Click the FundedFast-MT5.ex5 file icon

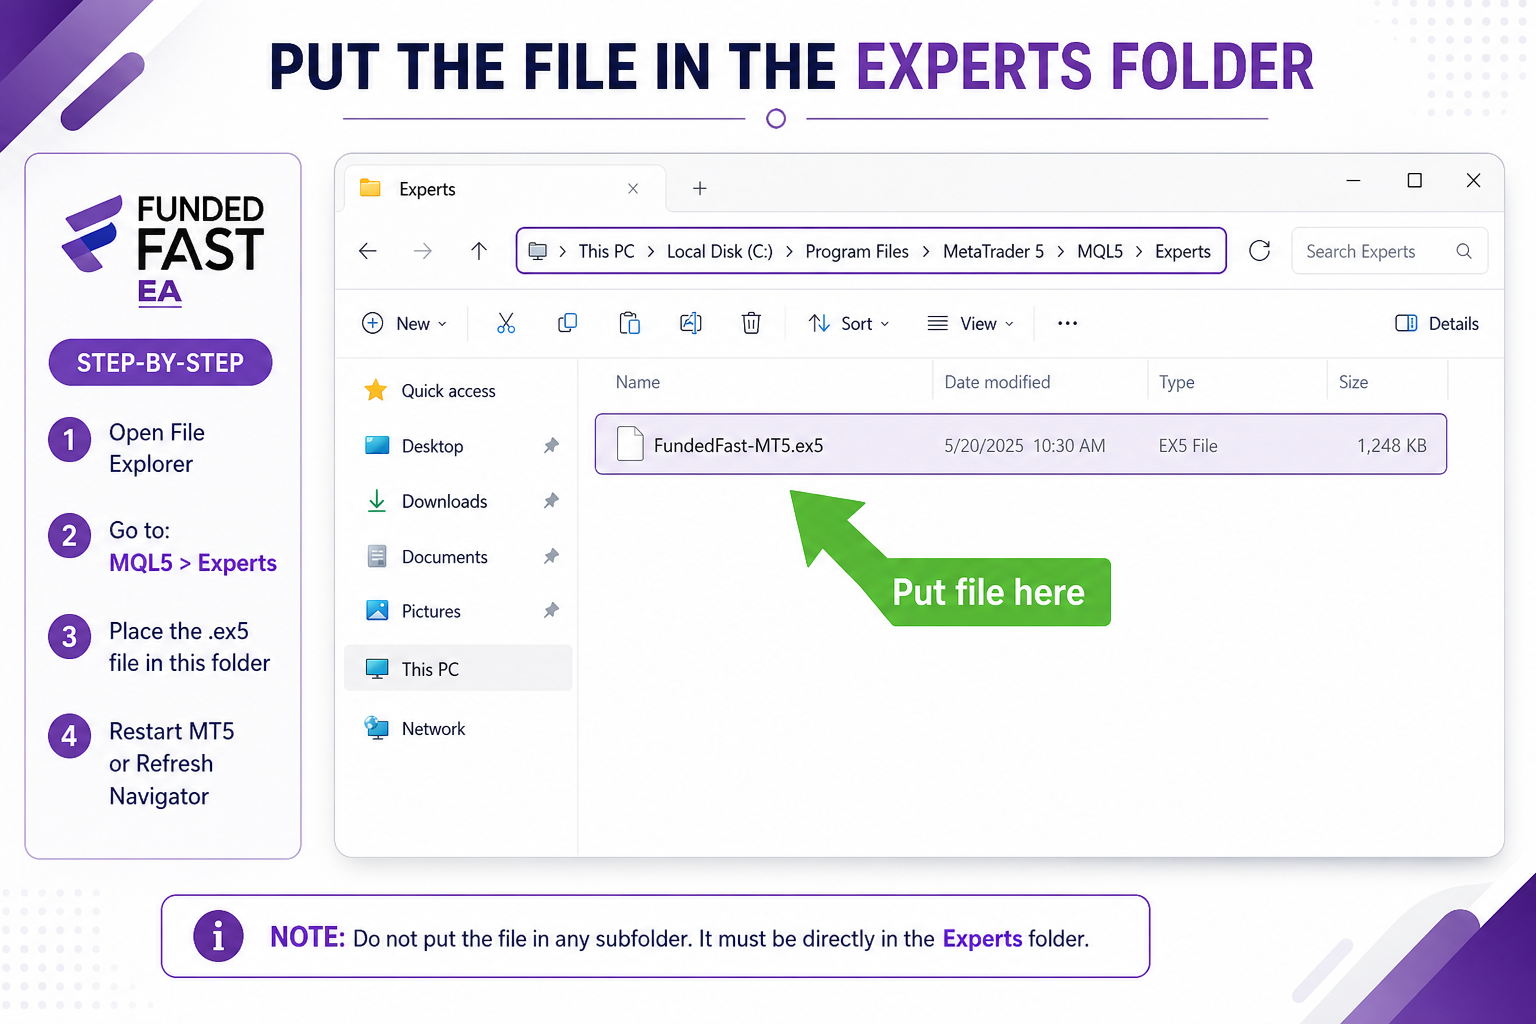[x=630, y=444]
